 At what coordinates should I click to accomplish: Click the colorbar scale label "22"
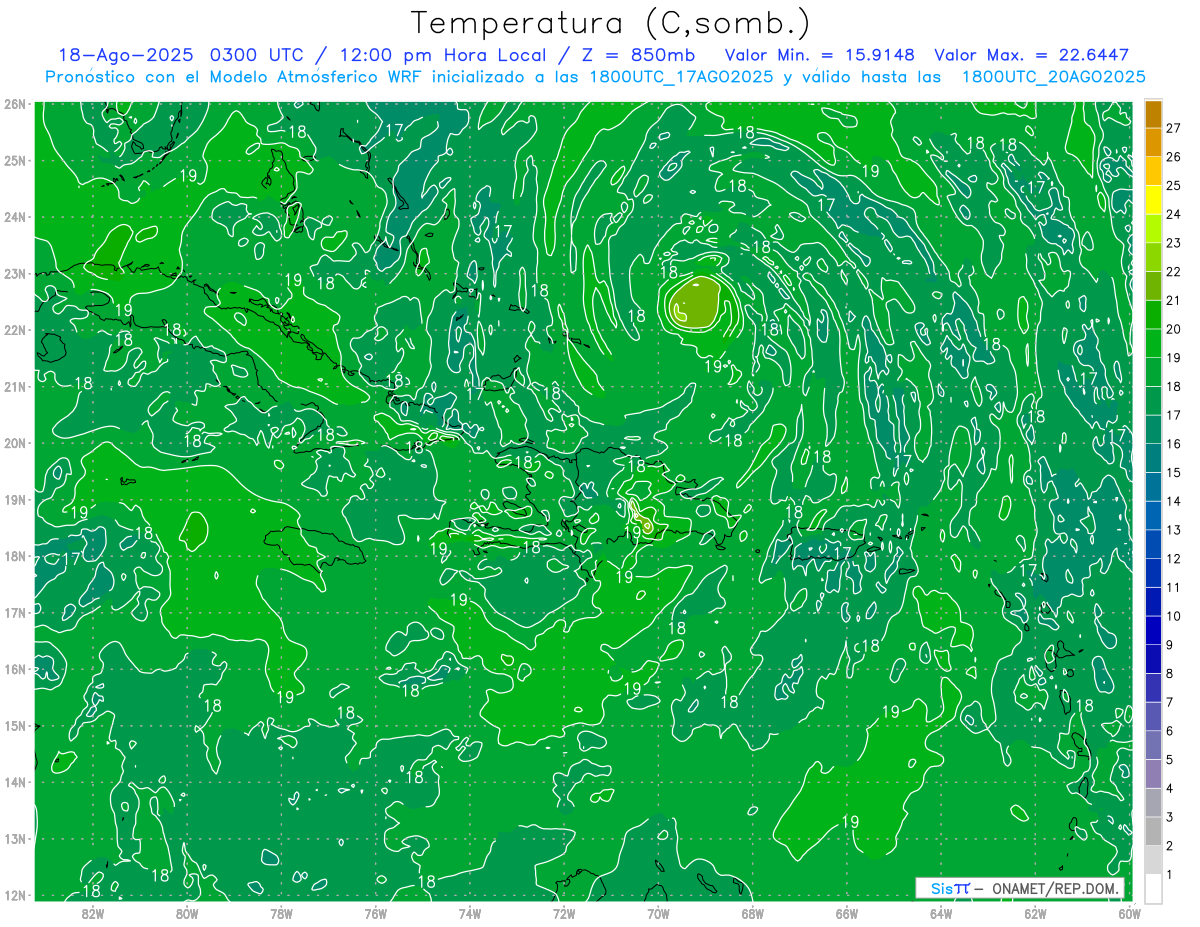pyautogui.click(x=1174, y=272)
